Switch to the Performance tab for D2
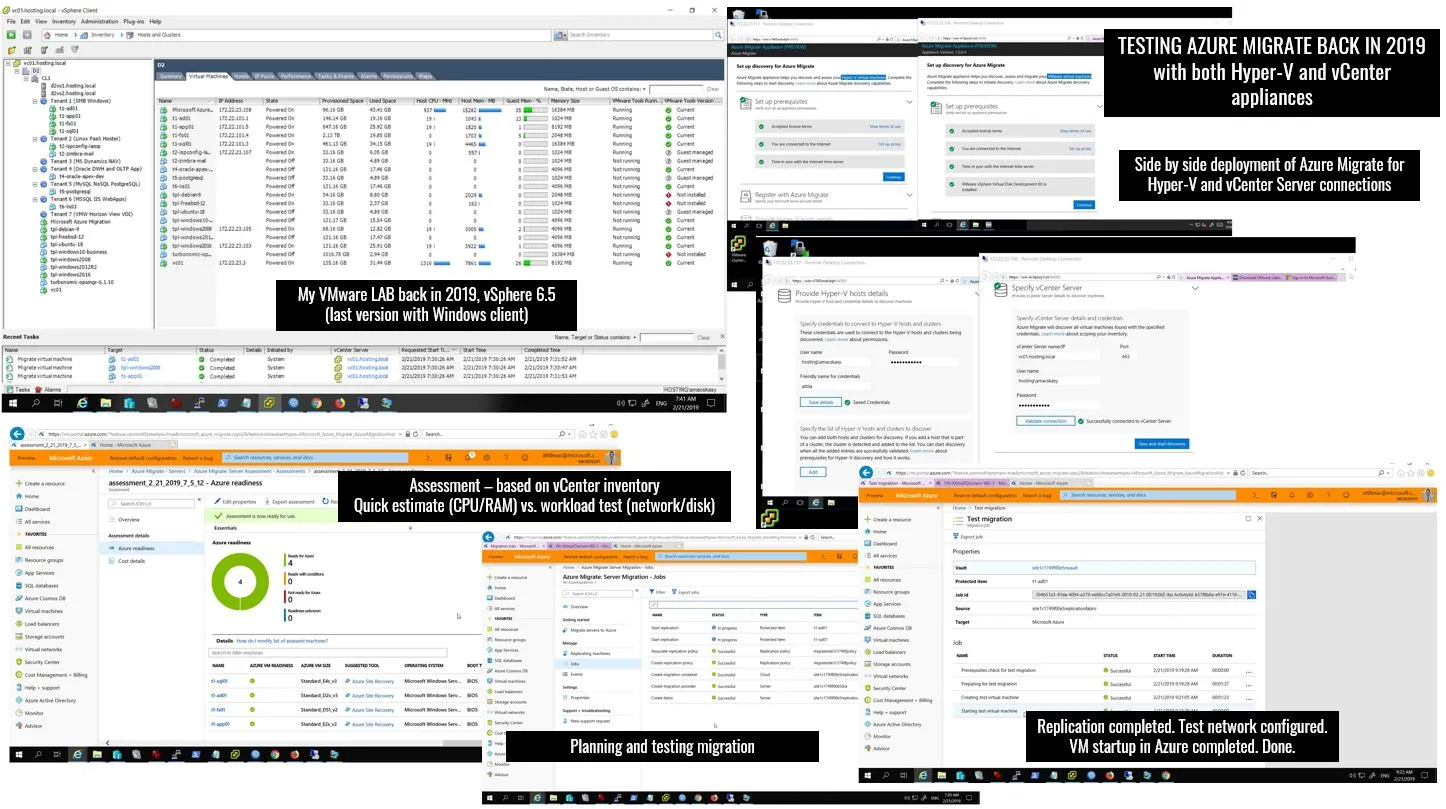The image size is (1446, 809). point(295,76)
